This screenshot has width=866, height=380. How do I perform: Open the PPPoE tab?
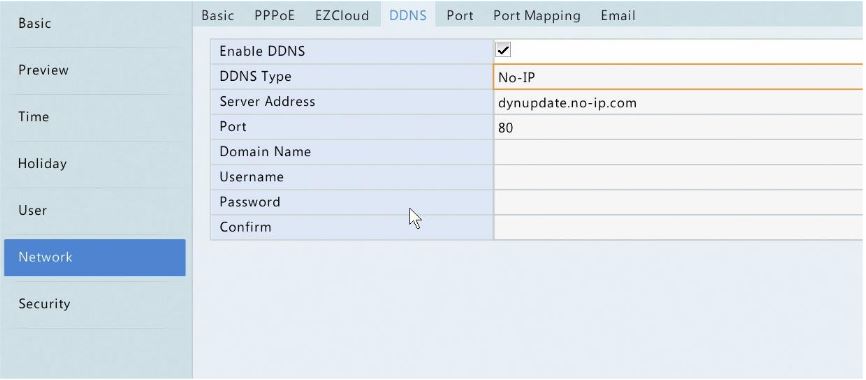pyautogui.click(x=274, y=15)
